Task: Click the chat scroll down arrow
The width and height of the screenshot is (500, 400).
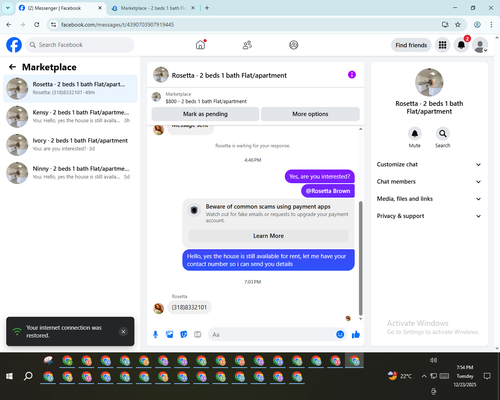Action: (x=360, y=319)
